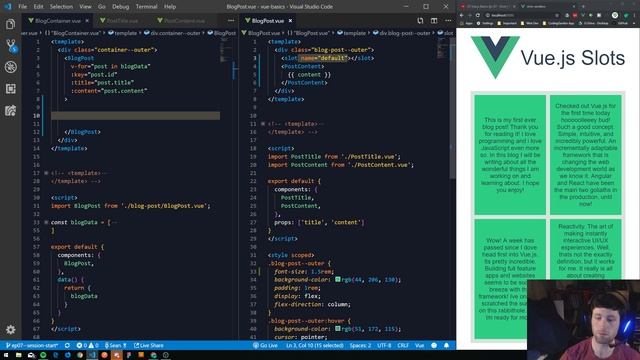Viewport: 640px width, 360px height.
Task: Open the Debug menu
Action: (x=120, y=7)
